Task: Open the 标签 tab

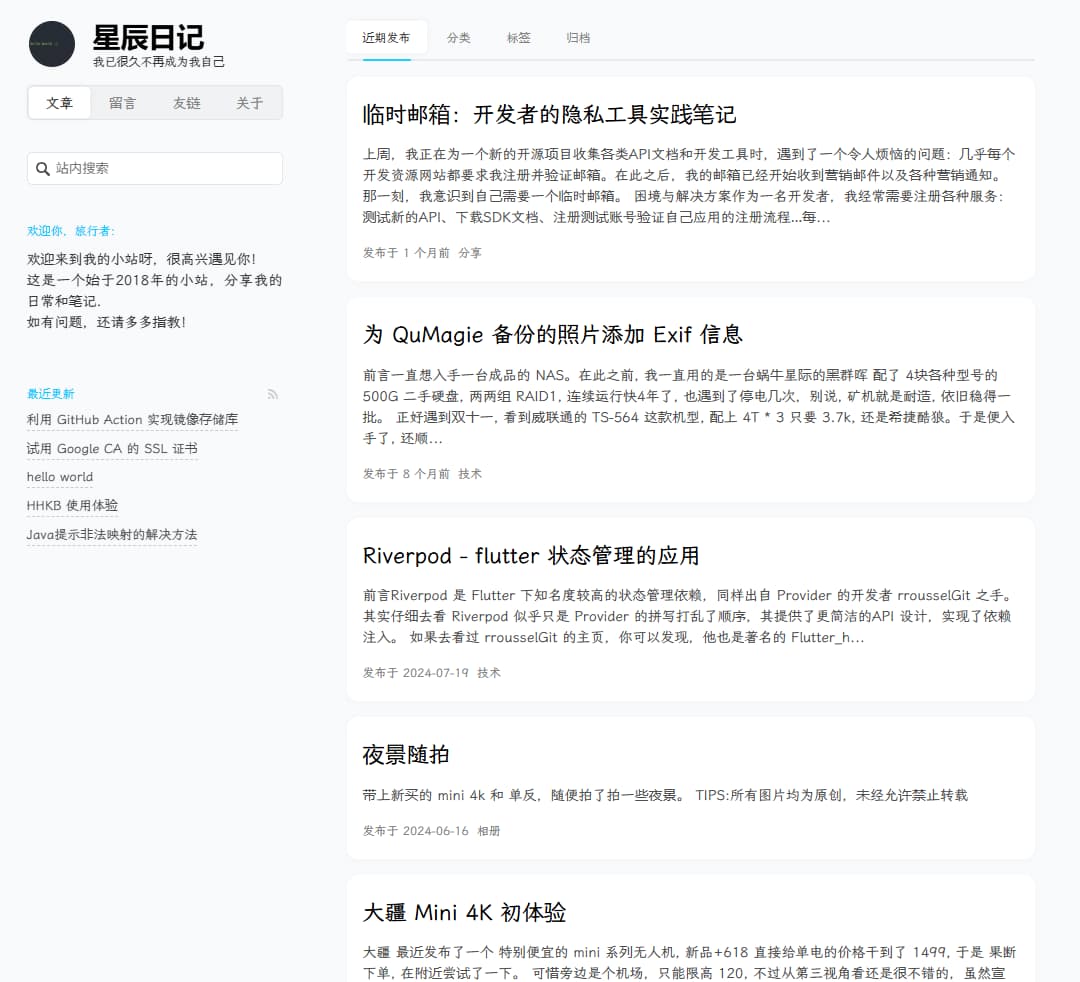Action: (518, 38)
